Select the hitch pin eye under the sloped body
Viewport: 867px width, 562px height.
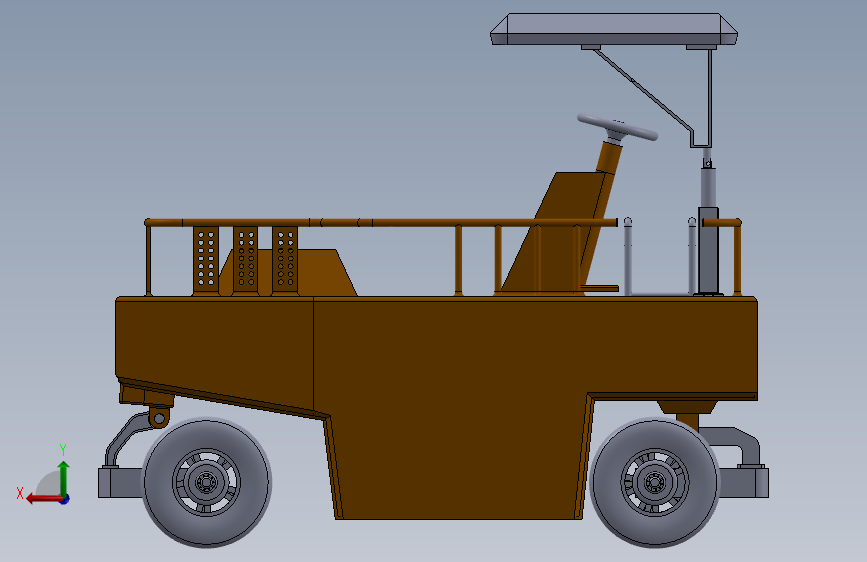[159, 418]
